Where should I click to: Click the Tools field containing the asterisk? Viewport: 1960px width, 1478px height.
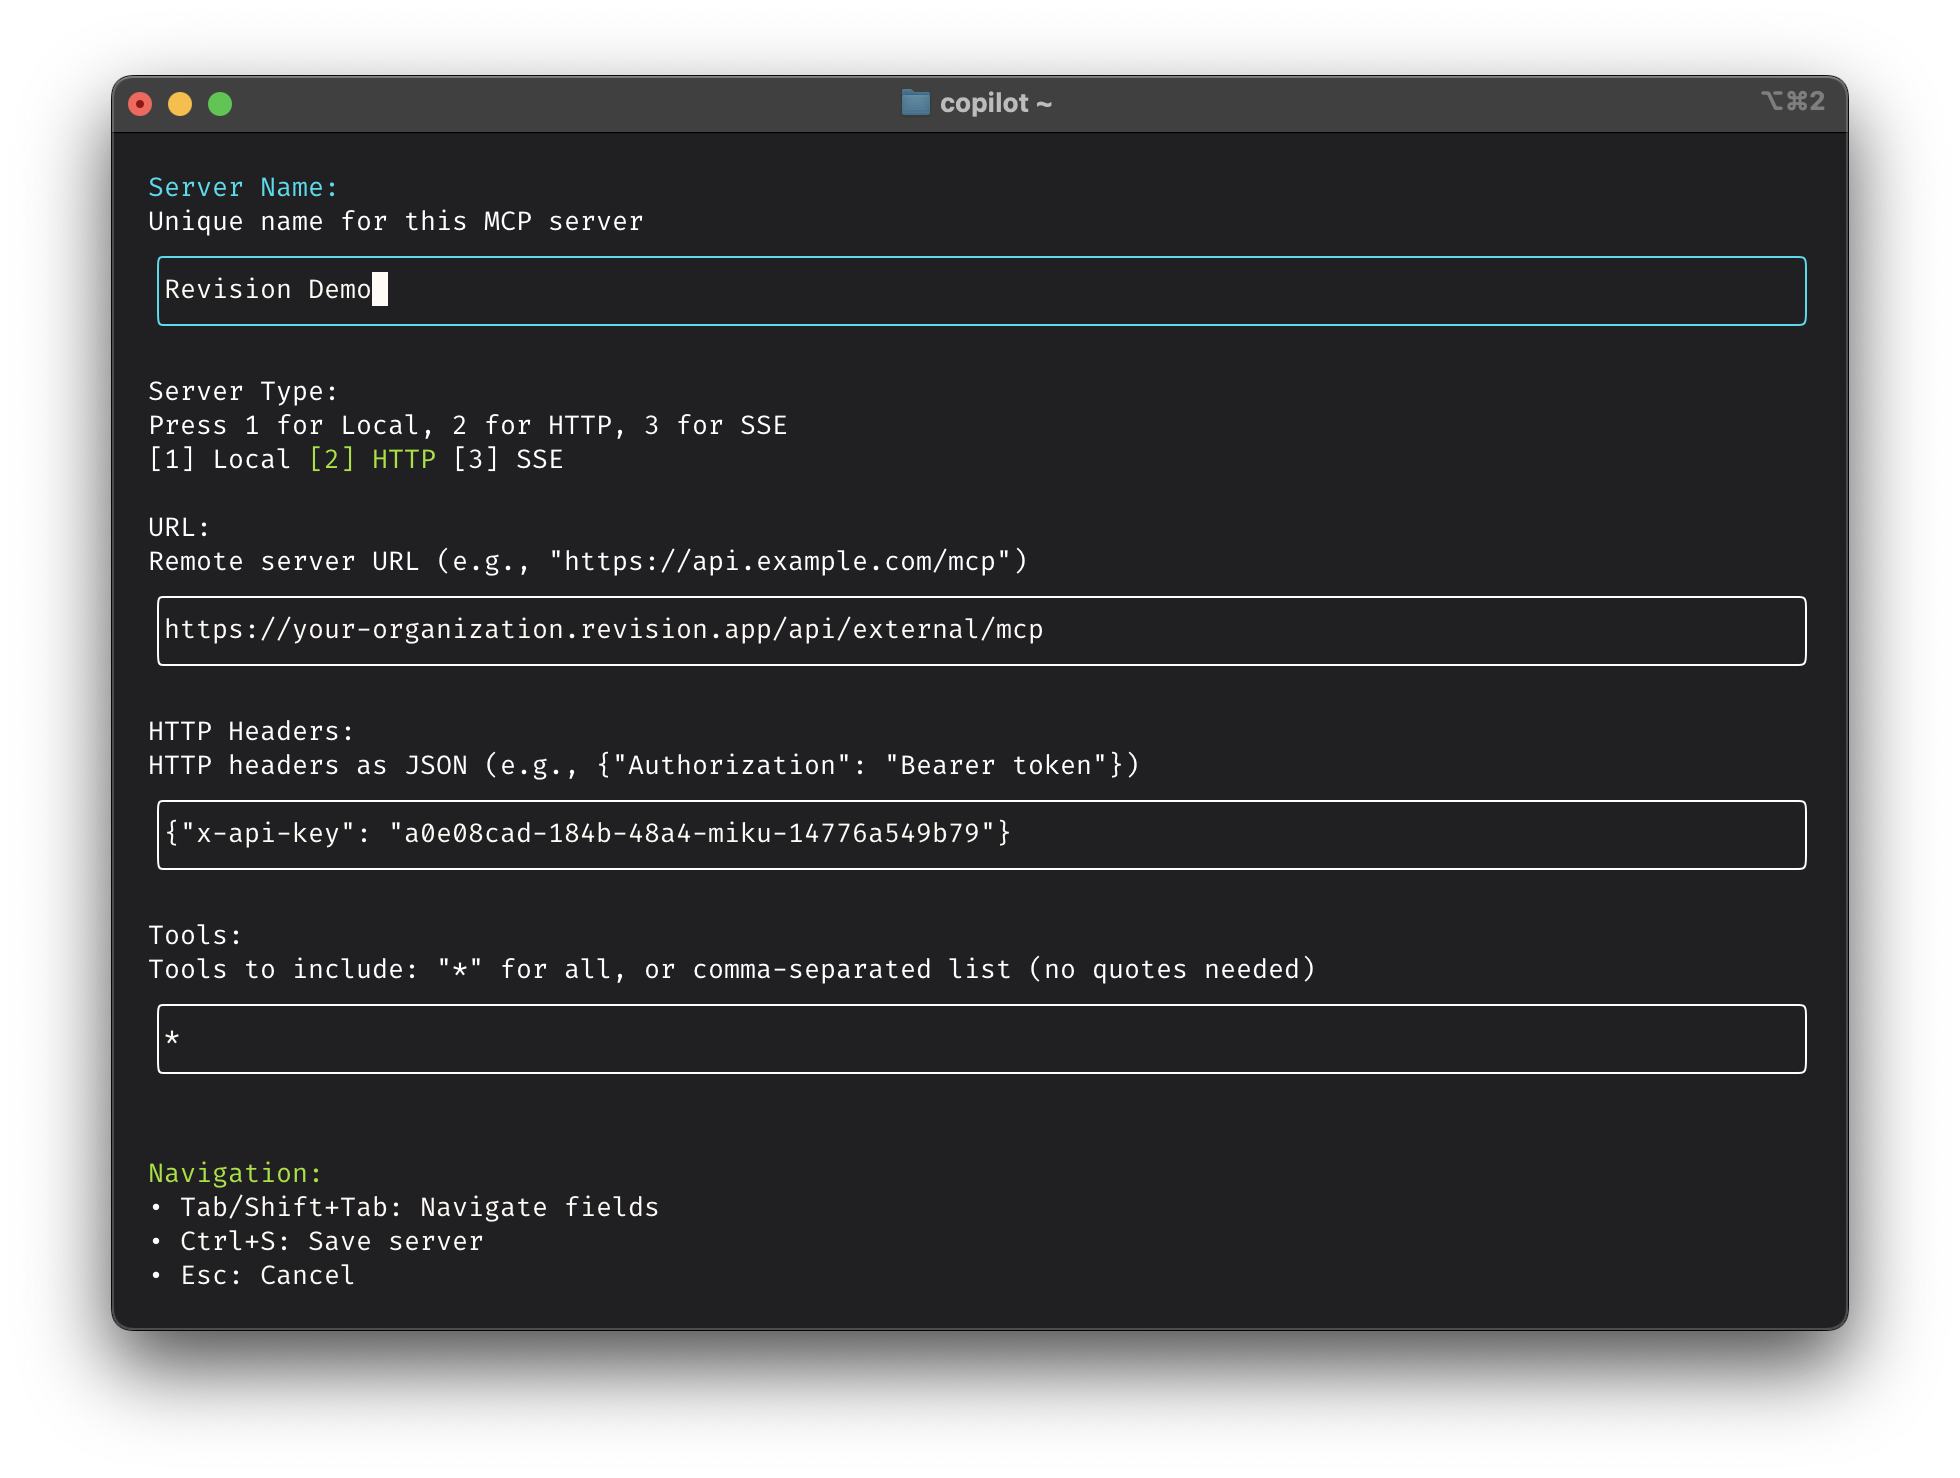click(x=980, y=1039)
